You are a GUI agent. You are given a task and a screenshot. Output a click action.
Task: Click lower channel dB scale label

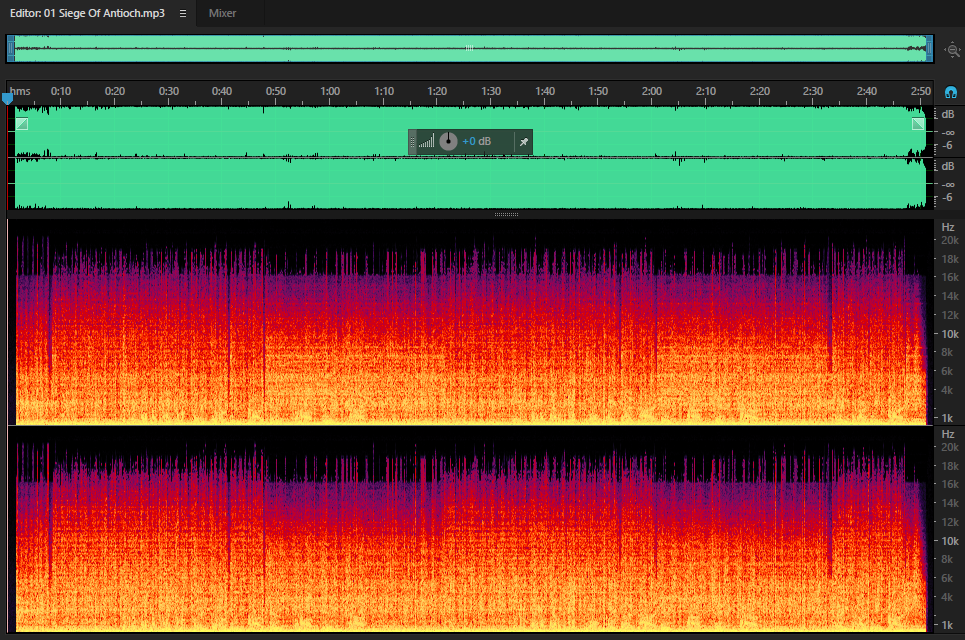tap(948, 166)
